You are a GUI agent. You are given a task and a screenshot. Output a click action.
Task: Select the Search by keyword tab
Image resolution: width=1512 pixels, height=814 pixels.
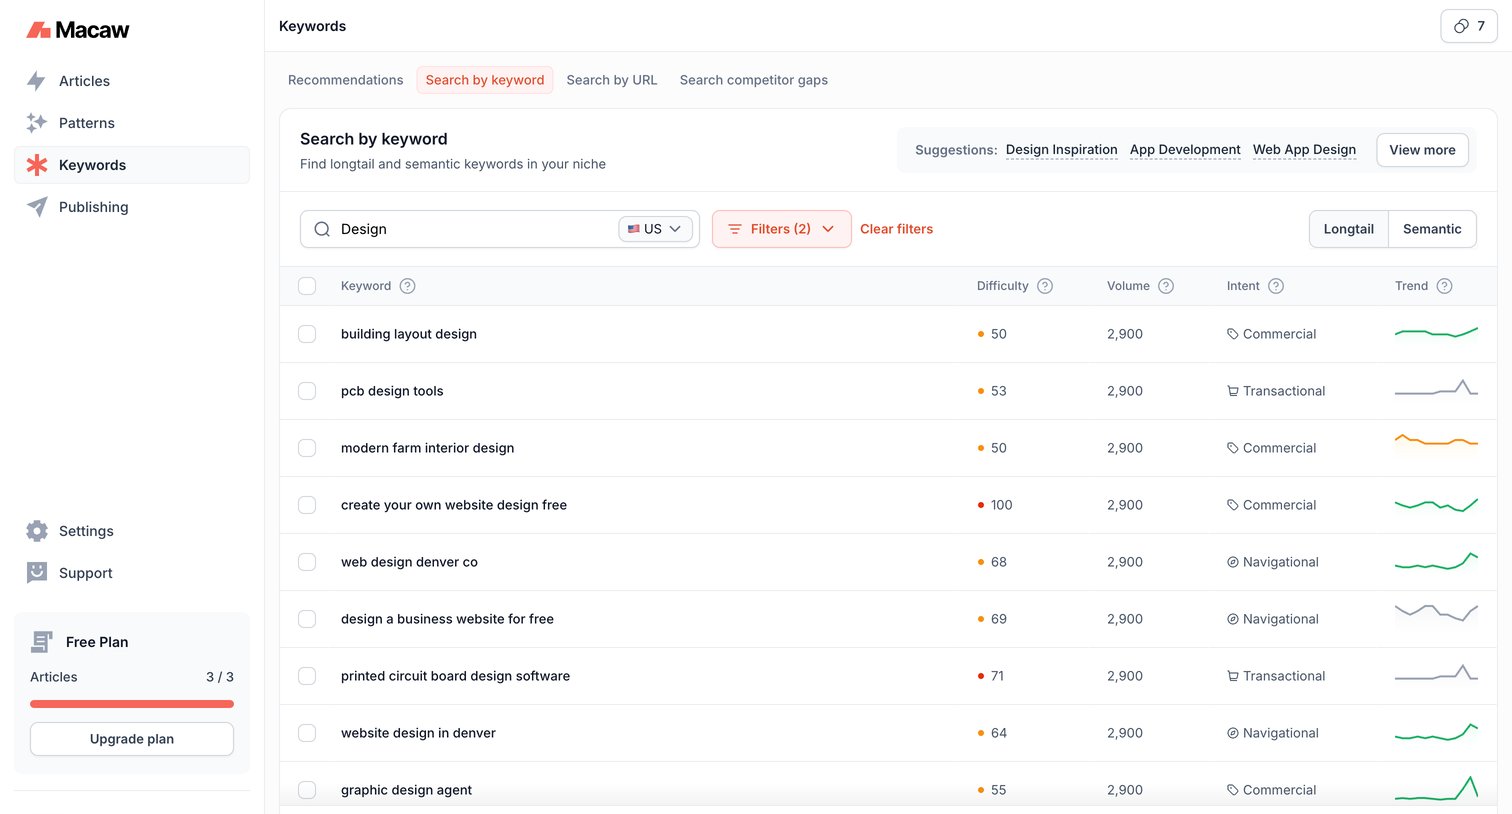coord(485,80)
